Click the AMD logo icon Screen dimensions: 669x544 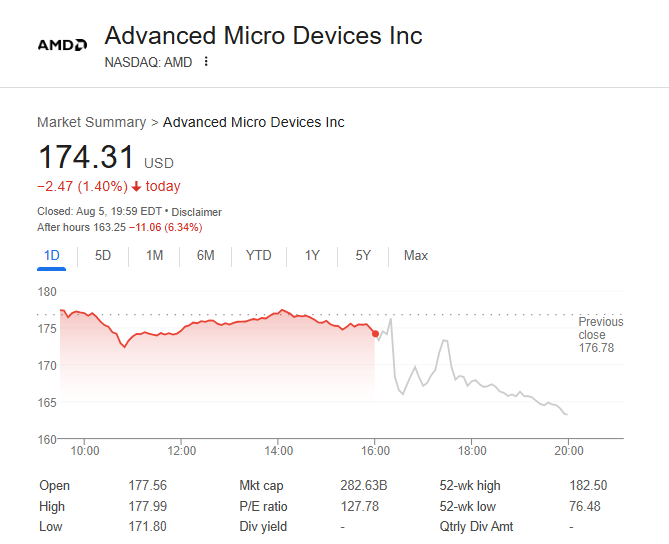(x=62, y=45)
